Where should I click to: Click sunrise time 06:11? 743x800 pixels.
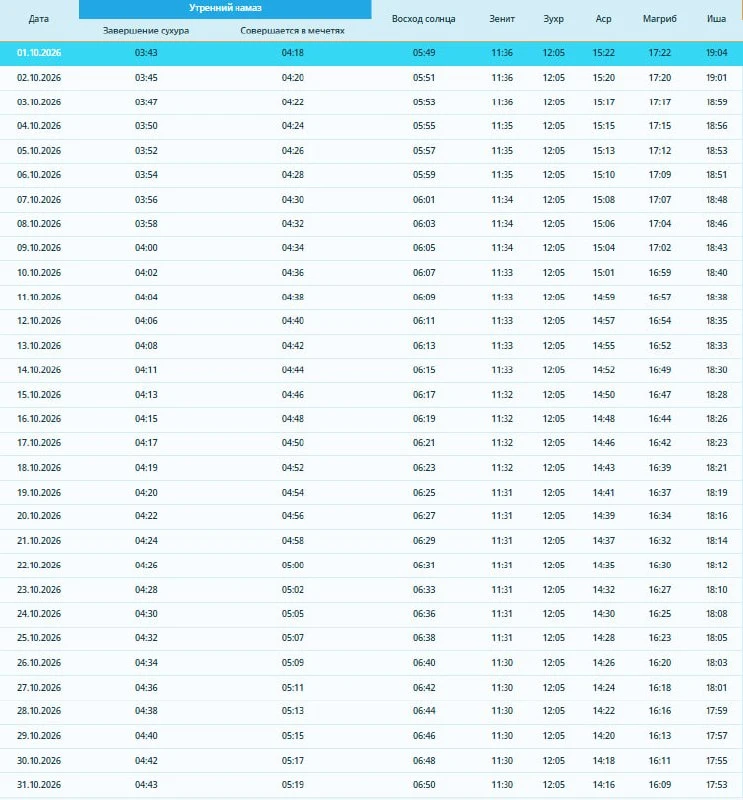[424, 320]
